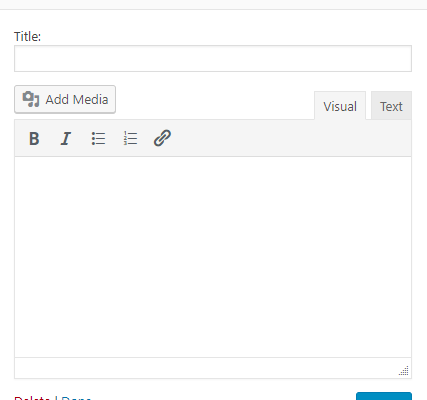Screen dimensions: 427x400
Task: Insert a numbered list
Action: click(130, 138)
